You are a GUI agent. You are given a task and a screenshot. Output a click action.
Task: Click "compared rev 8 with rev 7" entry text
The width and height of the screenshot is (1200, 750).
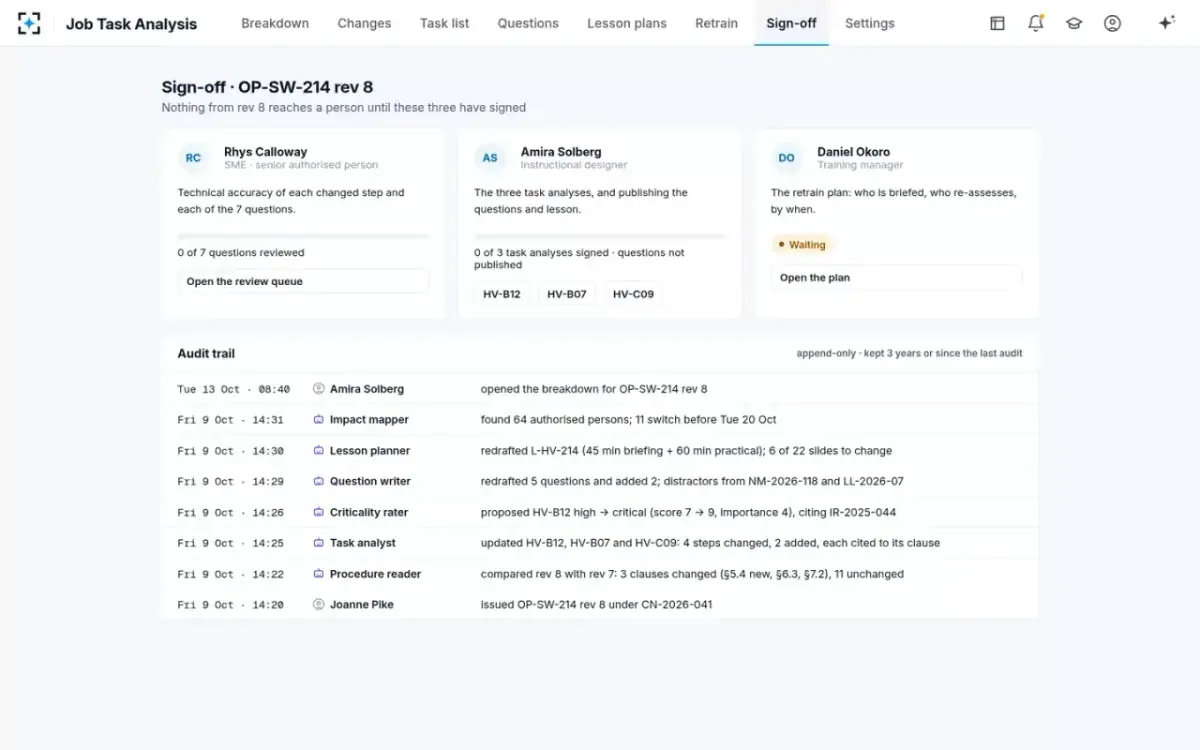[692, 574]
